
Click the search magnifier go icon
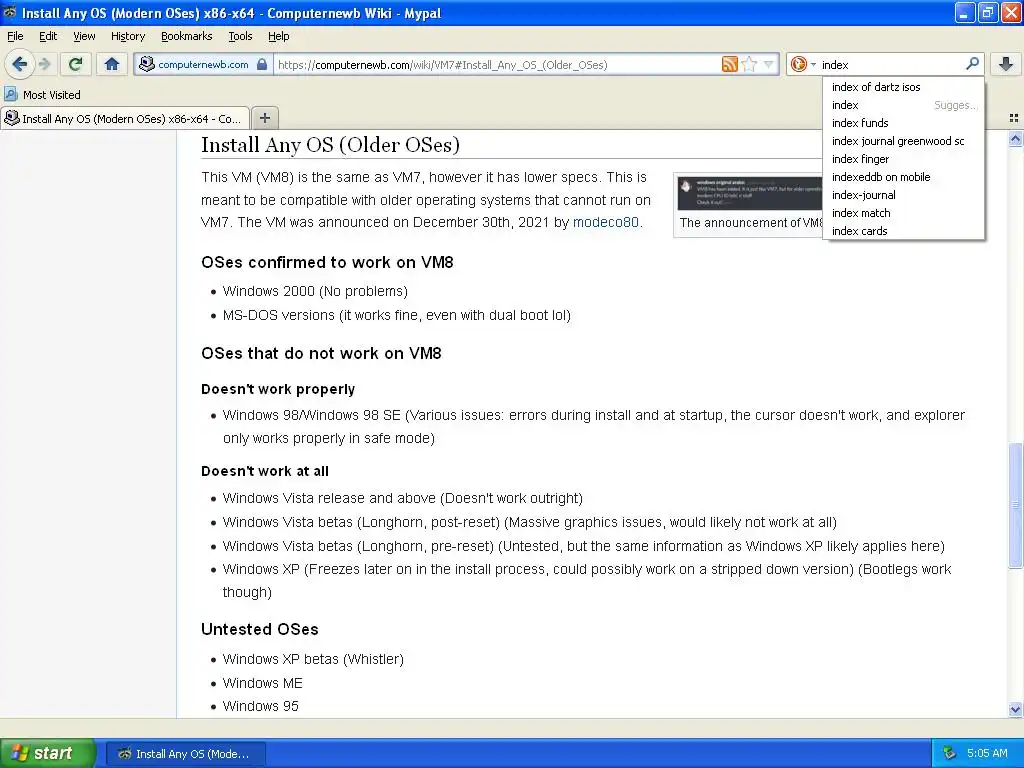tap(972, 63)
